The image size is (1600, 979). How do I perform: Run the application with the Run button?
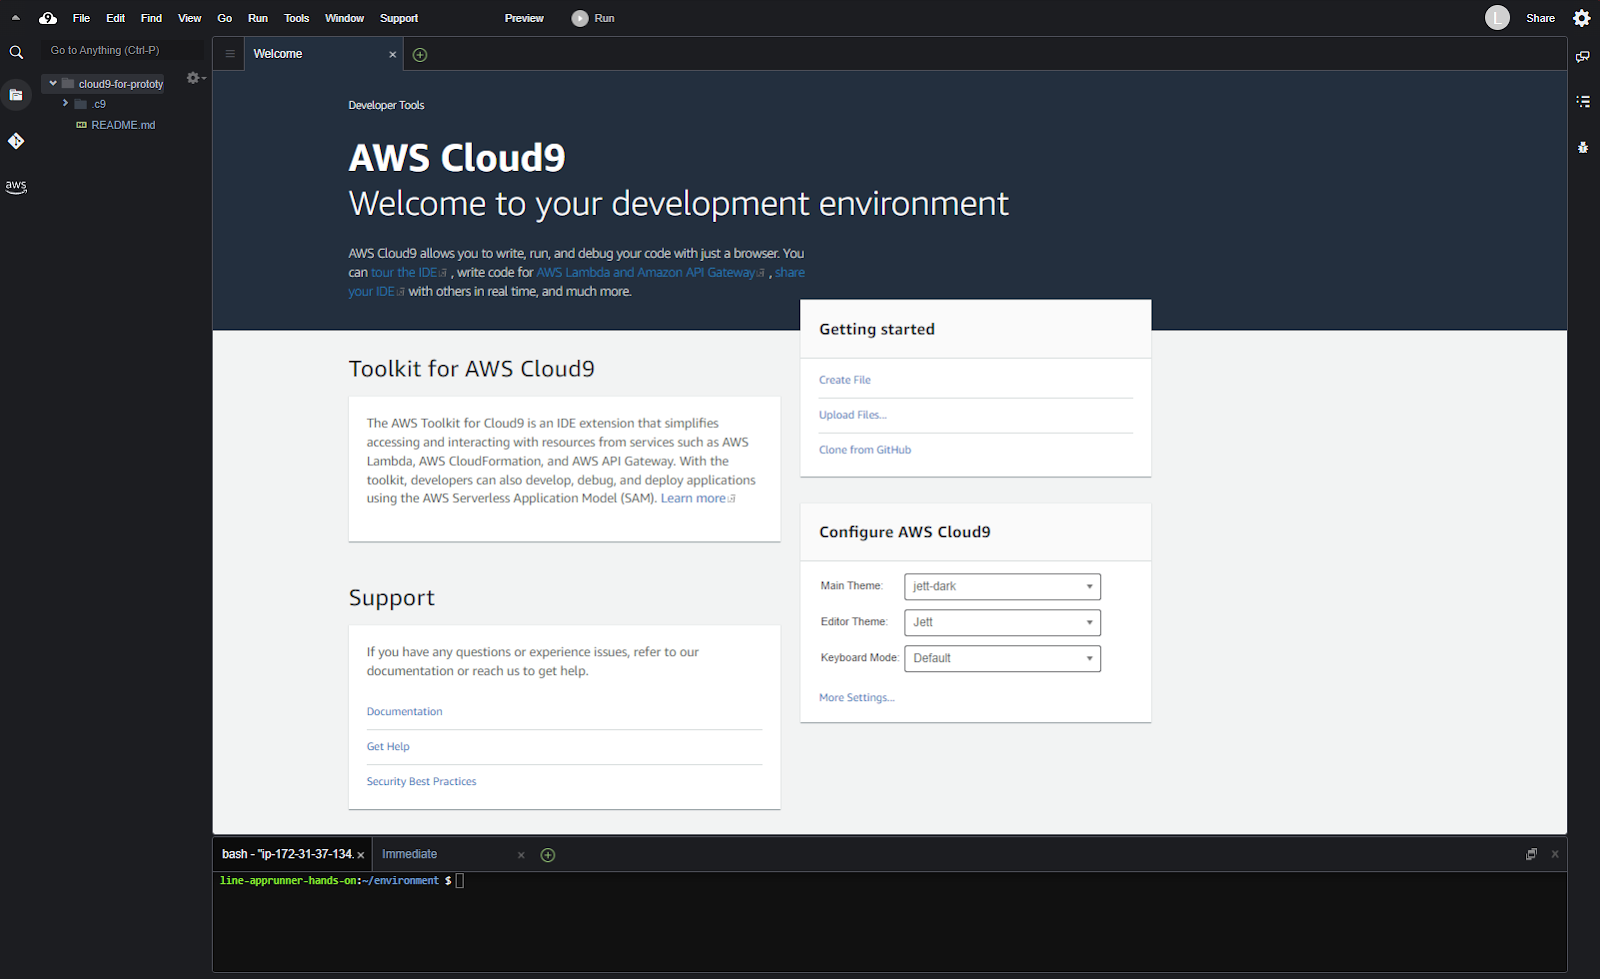pyautogui.click(x=593, y=17)
